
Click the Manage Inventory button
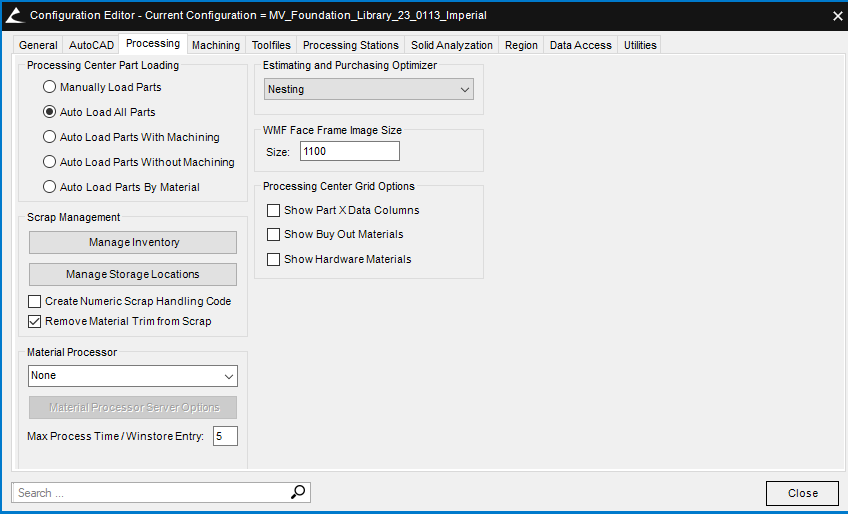[133, 242]
